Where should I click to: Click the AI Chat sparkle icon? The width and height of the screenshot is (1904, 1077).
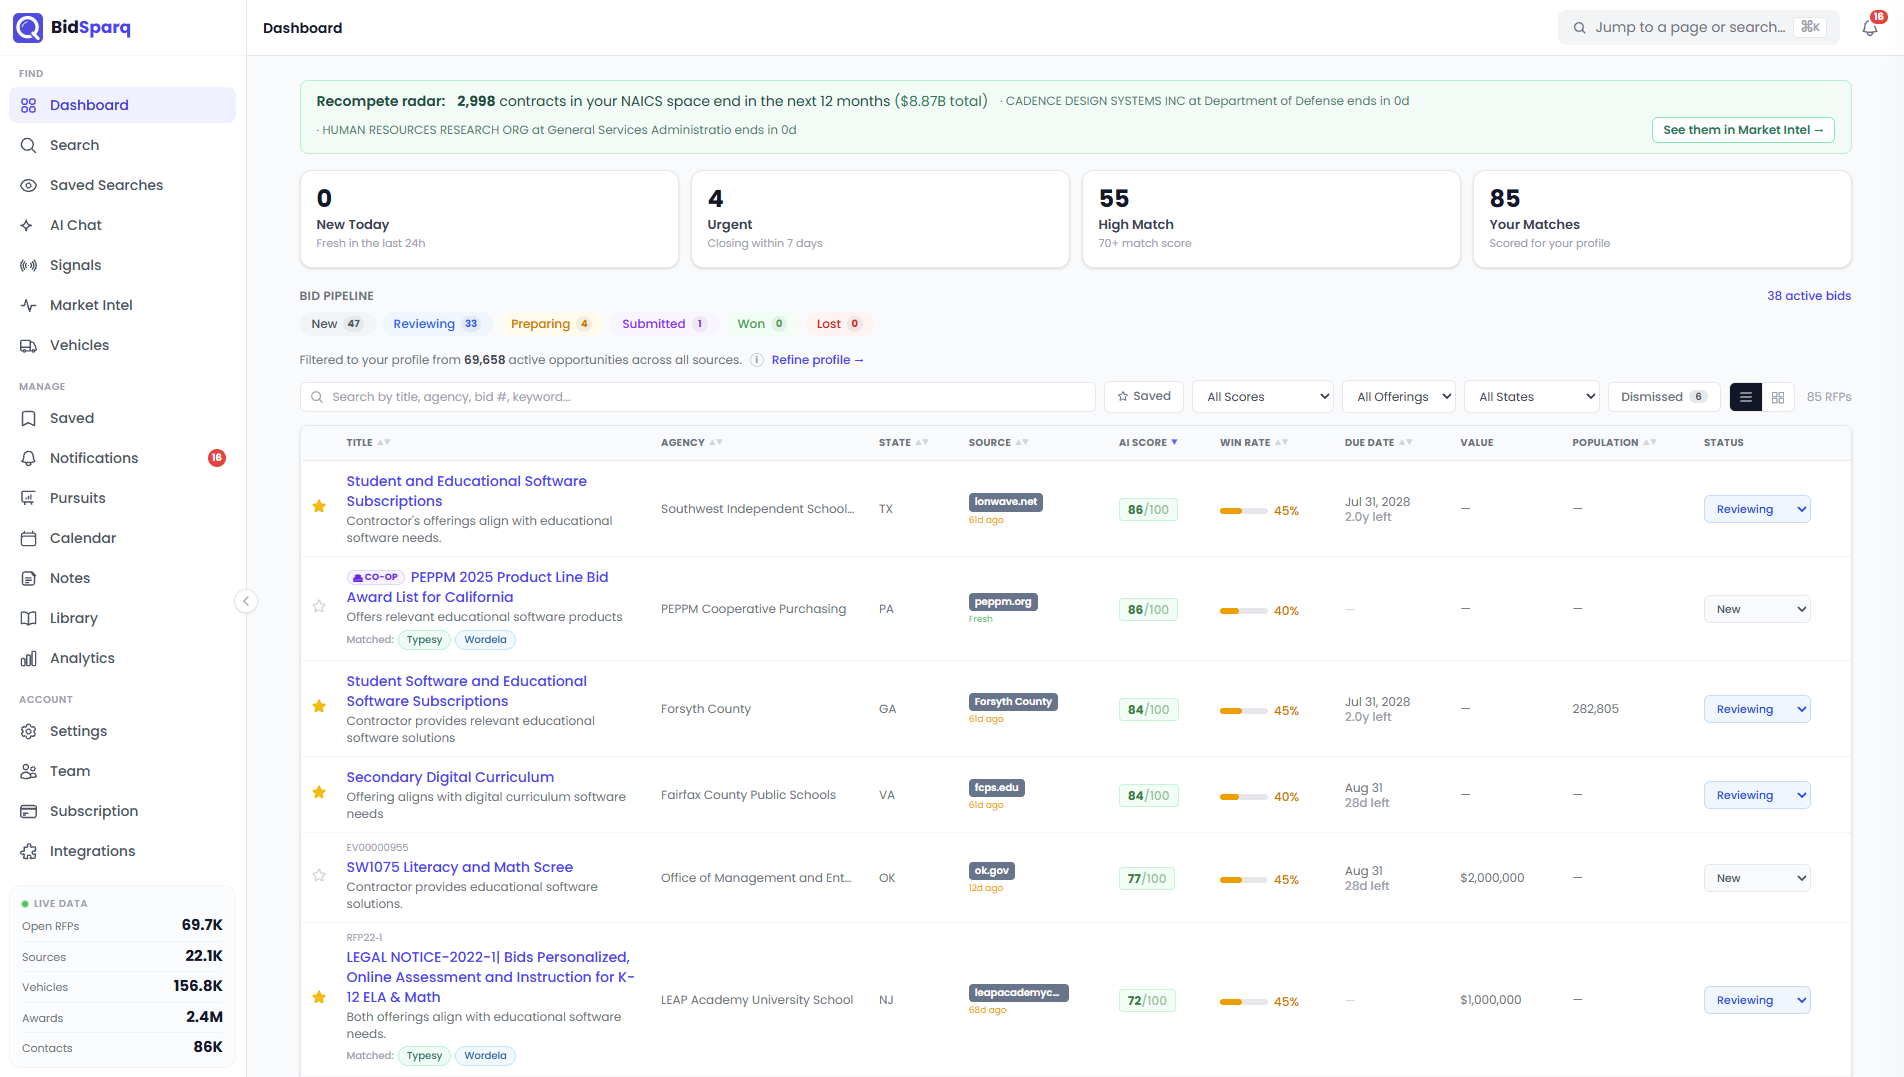[x=28, y=225]
